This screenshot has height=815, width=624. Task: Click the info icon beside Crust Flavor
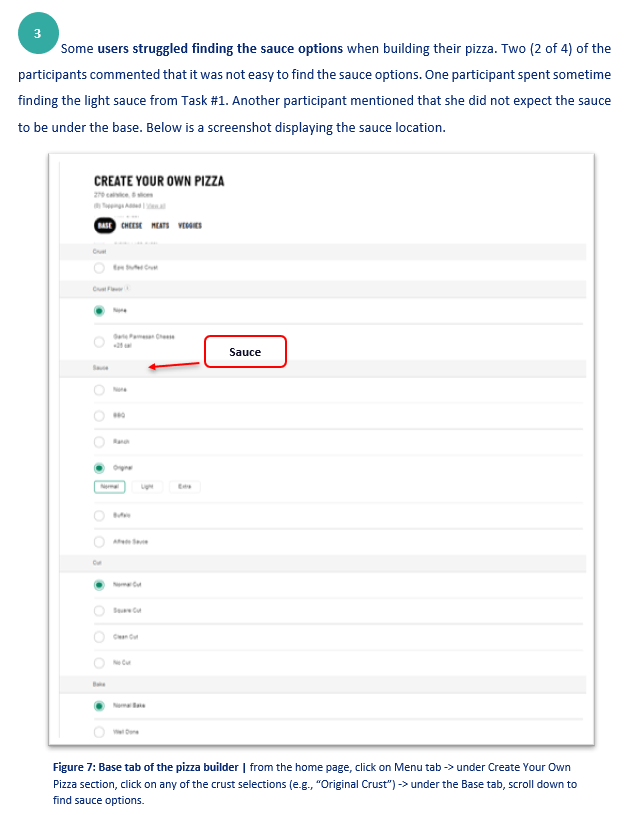(x=127, y=288)
